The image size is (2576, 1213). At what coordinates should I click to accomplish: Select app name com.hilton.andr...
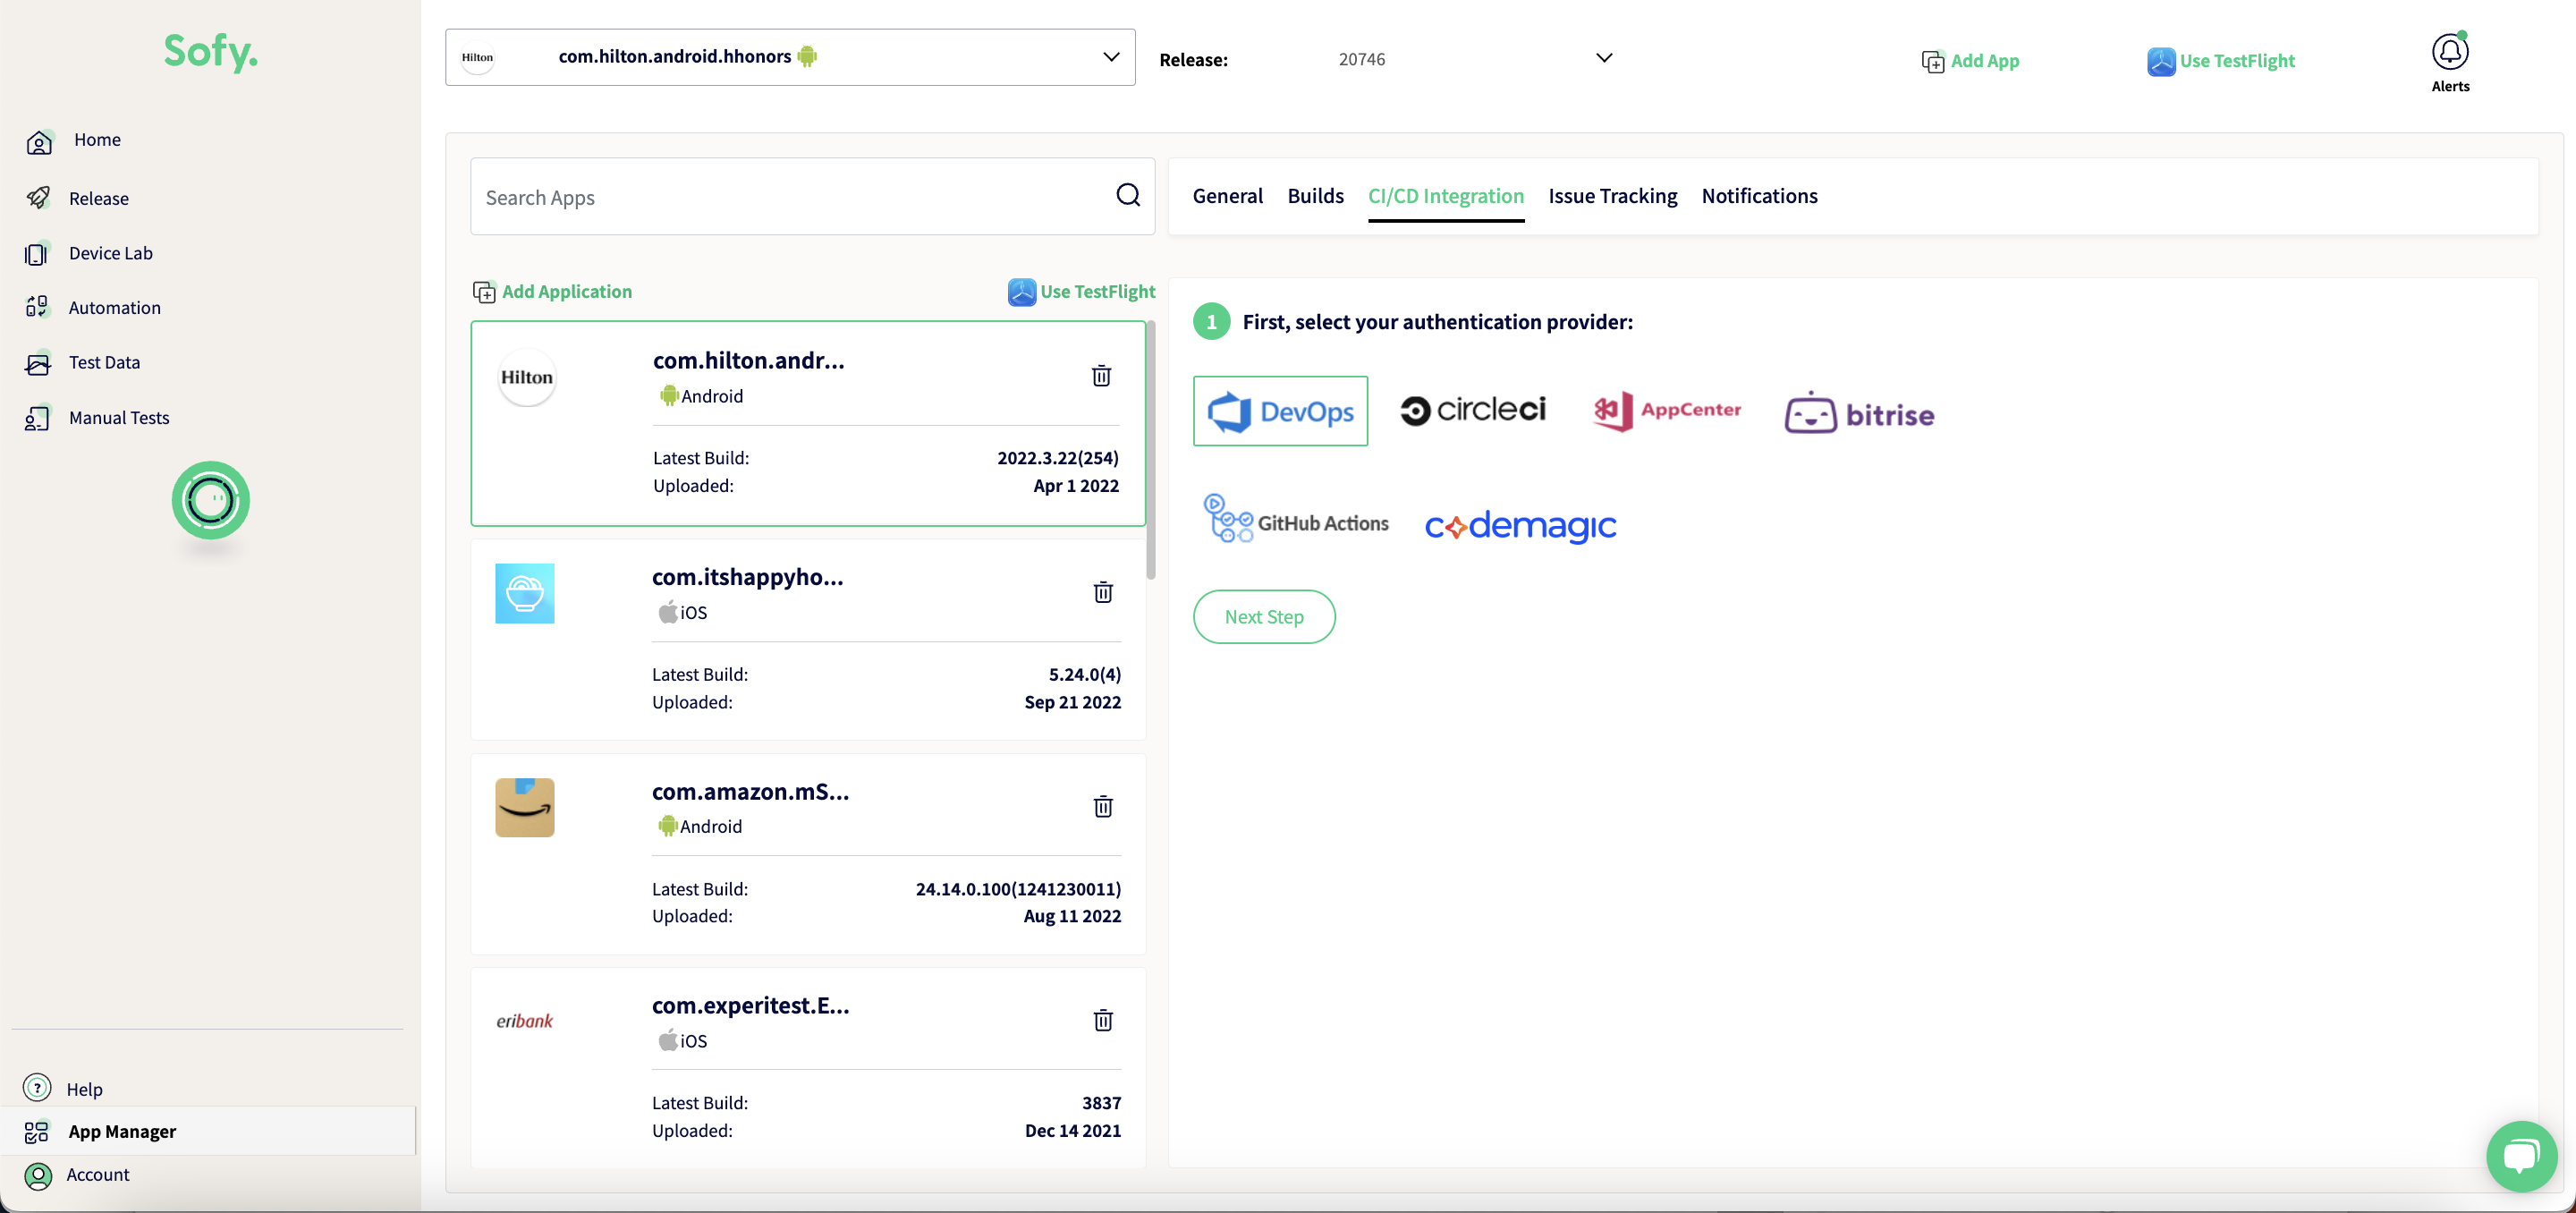point(748,360)
